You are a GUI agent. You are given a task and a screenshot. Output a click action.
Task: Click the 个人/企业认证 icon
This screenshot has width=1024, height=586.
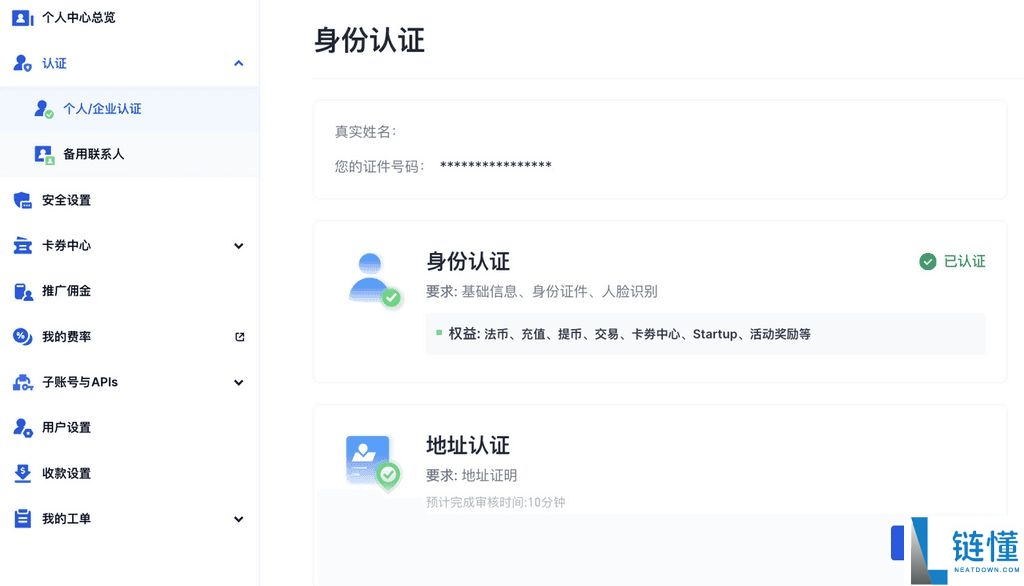(x=44, y=109)
